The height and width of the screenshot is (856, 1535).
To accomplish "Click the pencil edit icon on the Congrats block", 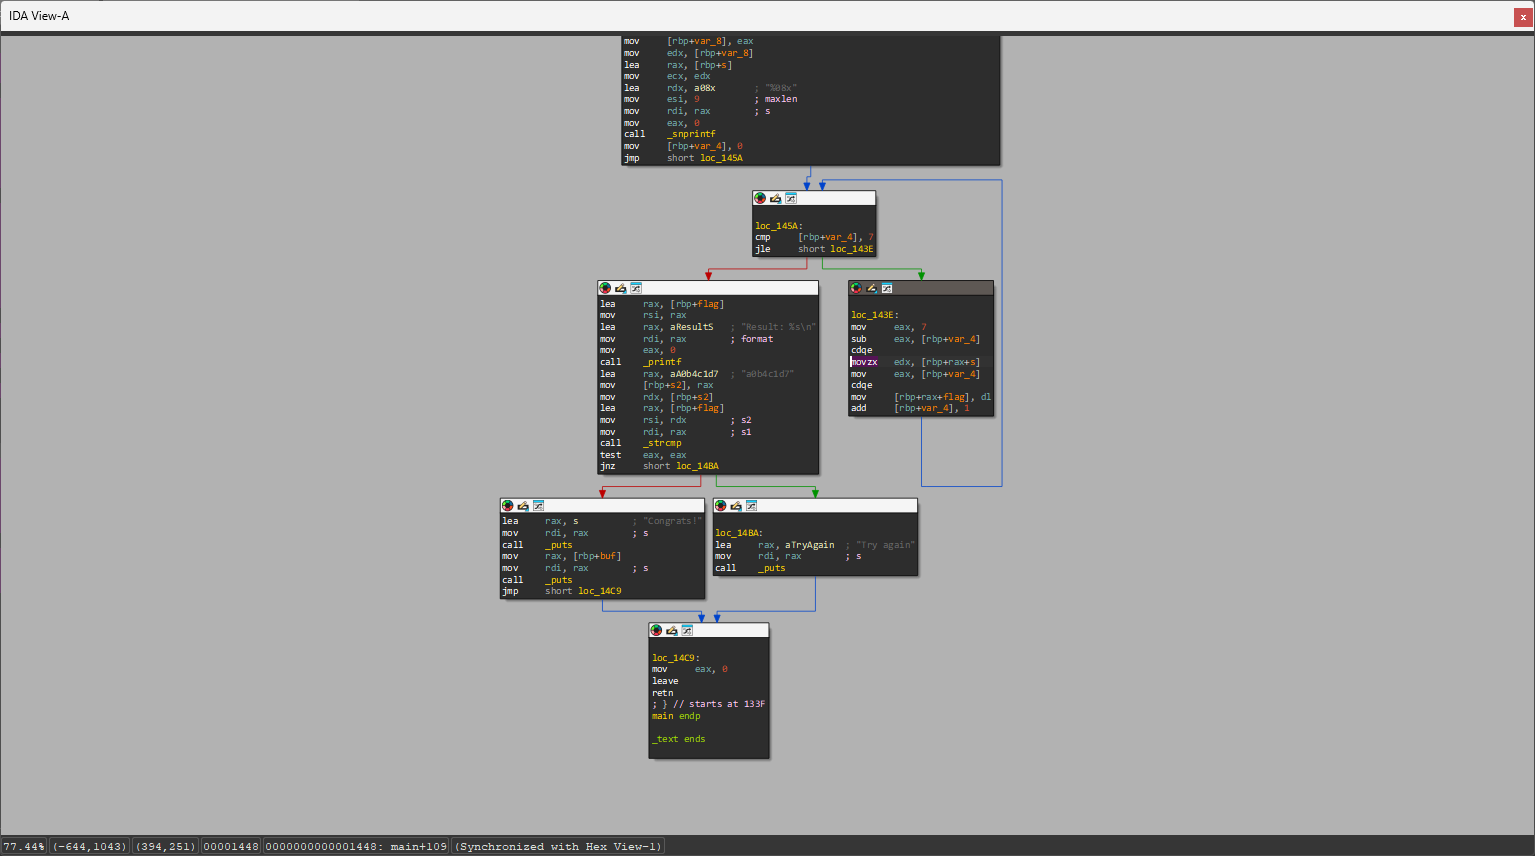I will (522, 506).
